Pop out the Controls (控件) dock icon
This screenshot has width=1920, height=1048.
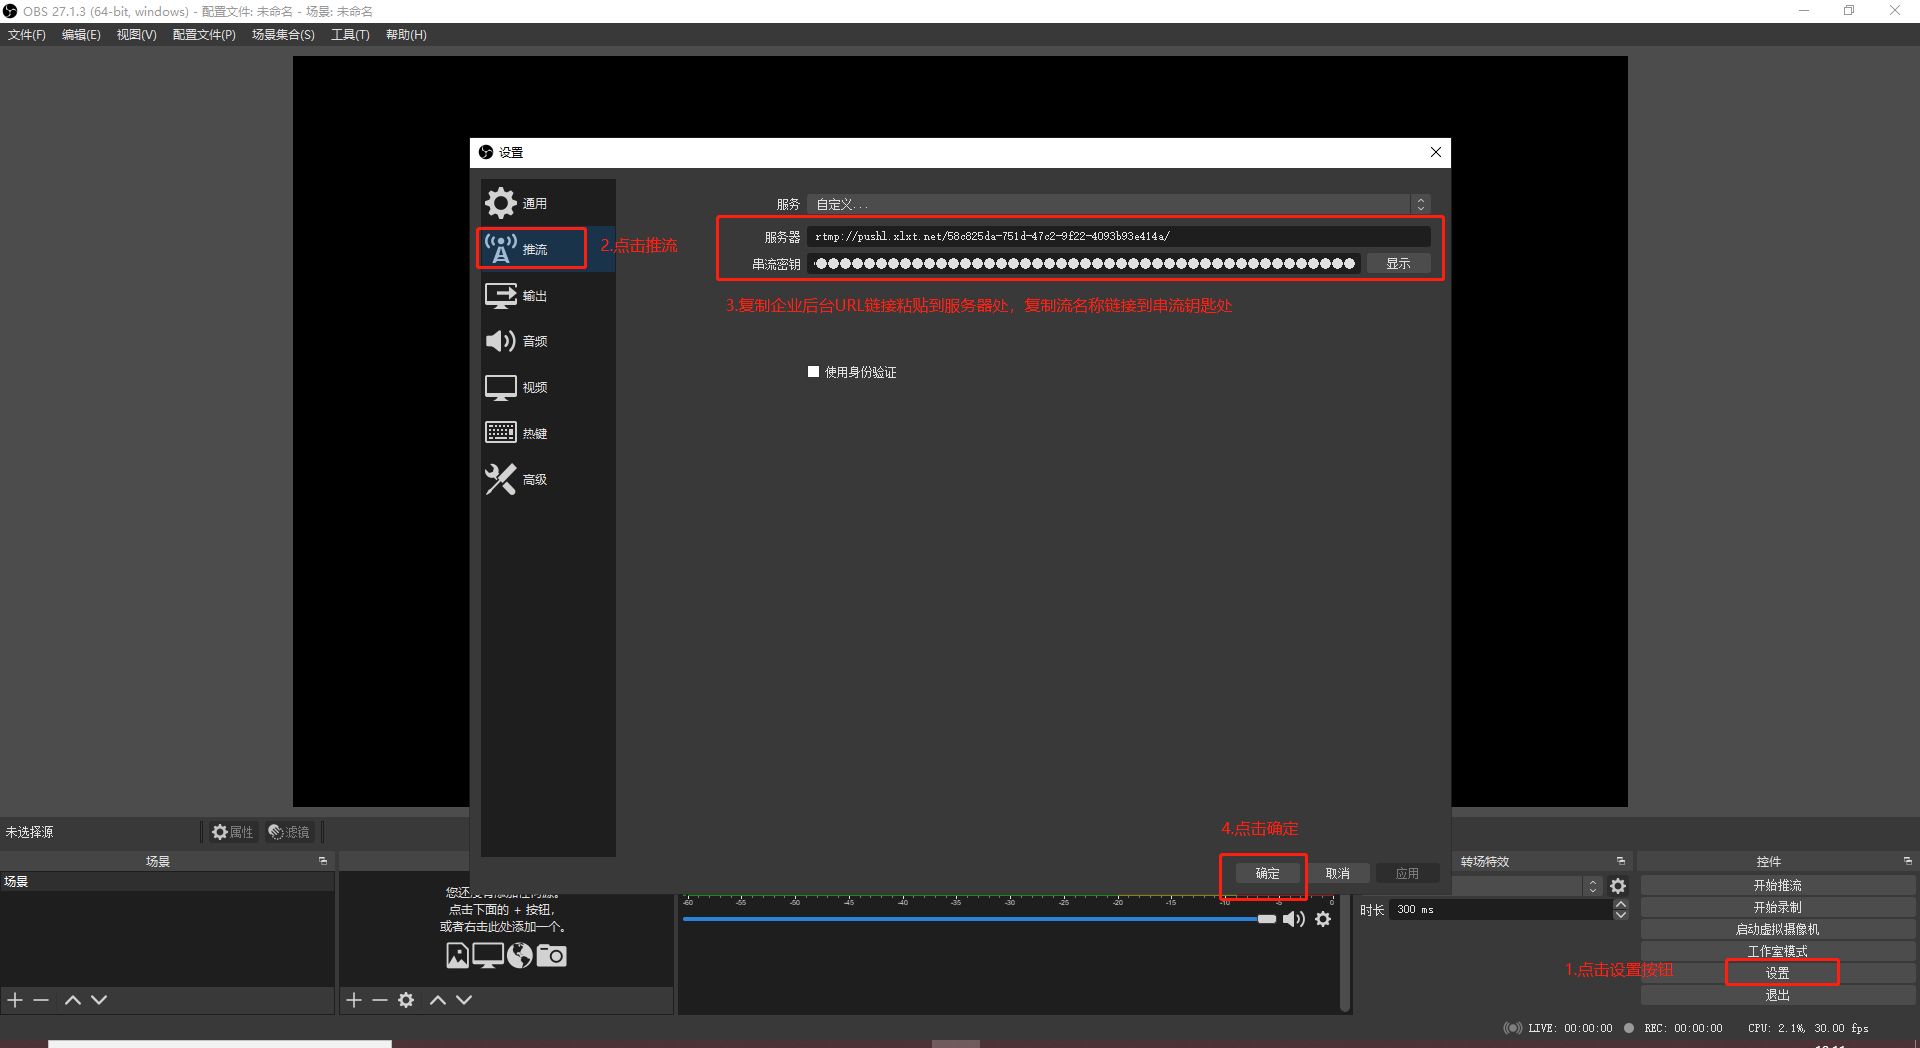1907,861
